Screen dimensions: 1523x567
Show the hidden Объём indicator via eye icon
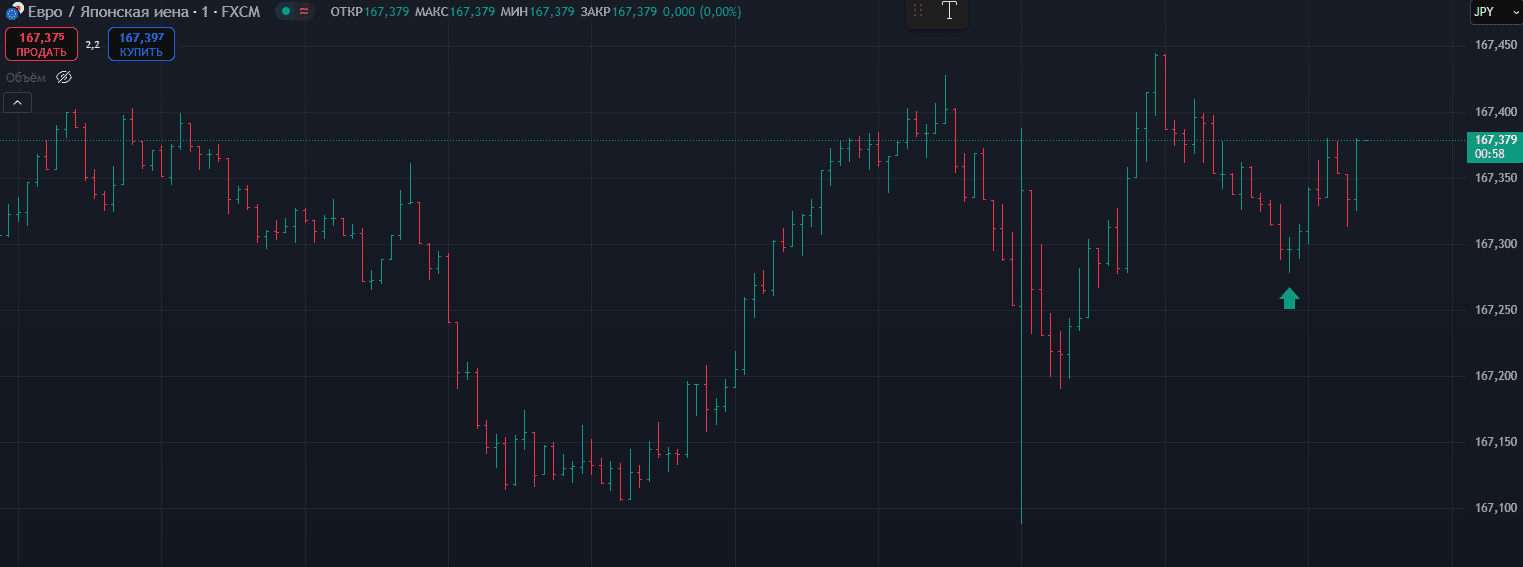(64, 77)
